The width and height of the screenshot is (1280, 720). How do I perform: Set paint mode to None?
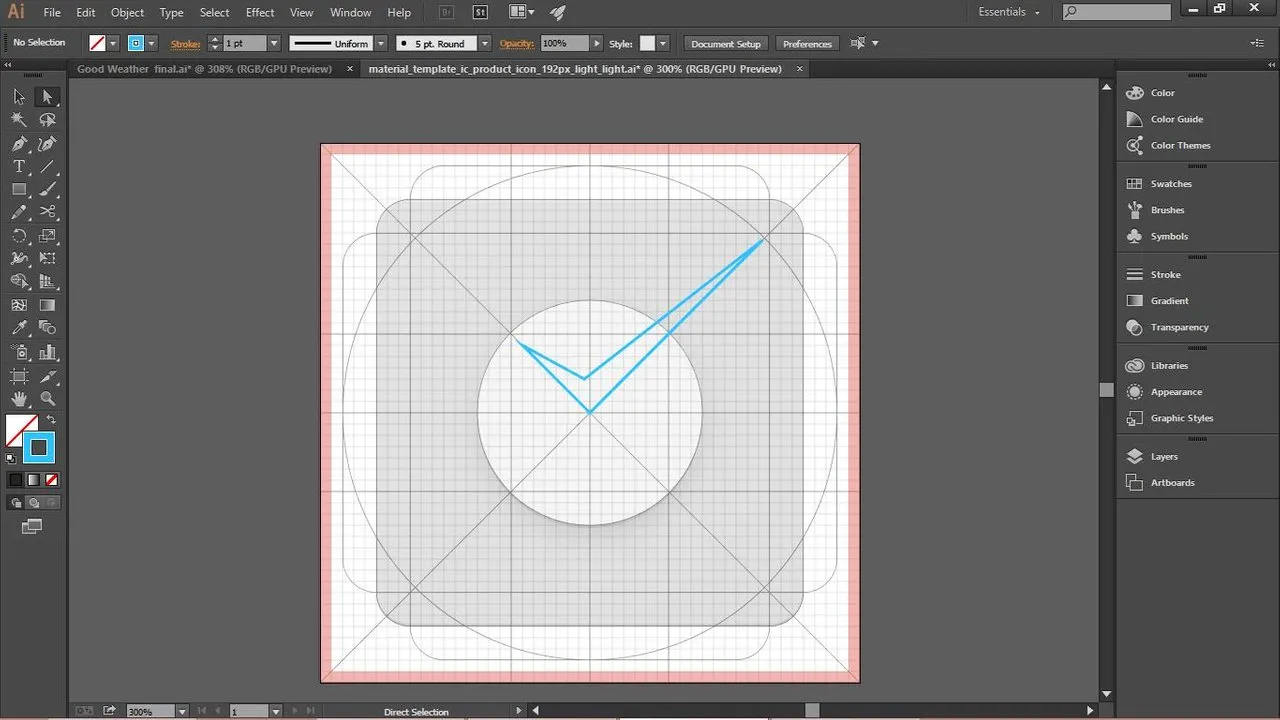[x=51, y=479]
